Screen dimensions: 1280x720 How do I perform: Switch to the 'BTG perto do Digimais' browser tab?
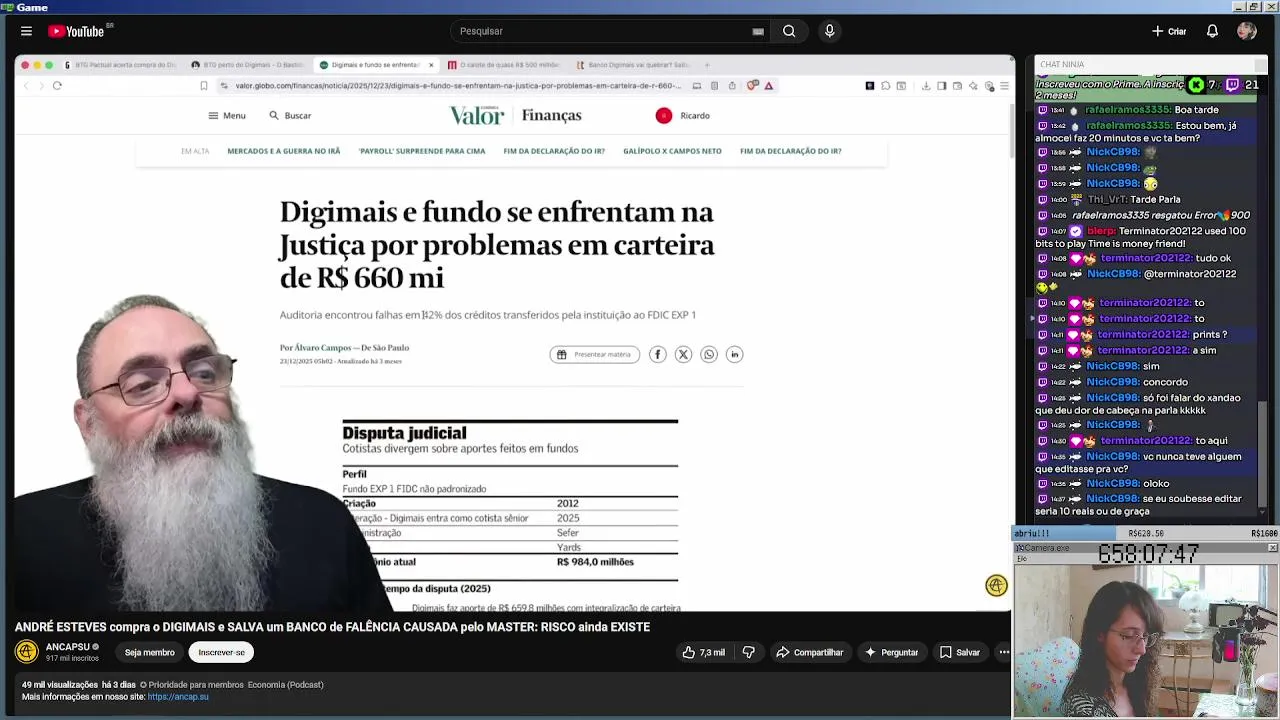(x=247, y=65)
